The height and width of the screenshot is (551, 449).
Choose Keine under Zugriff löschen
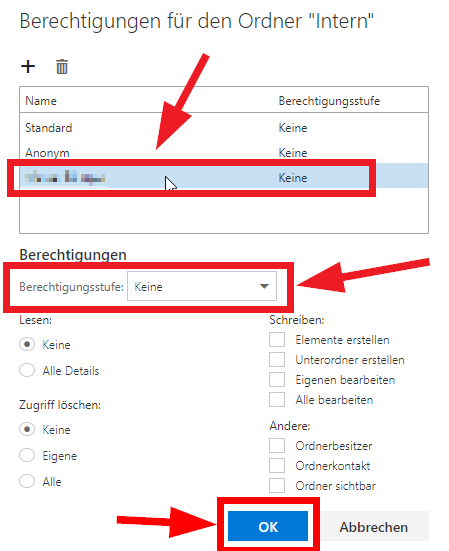[x=27, y=429]
